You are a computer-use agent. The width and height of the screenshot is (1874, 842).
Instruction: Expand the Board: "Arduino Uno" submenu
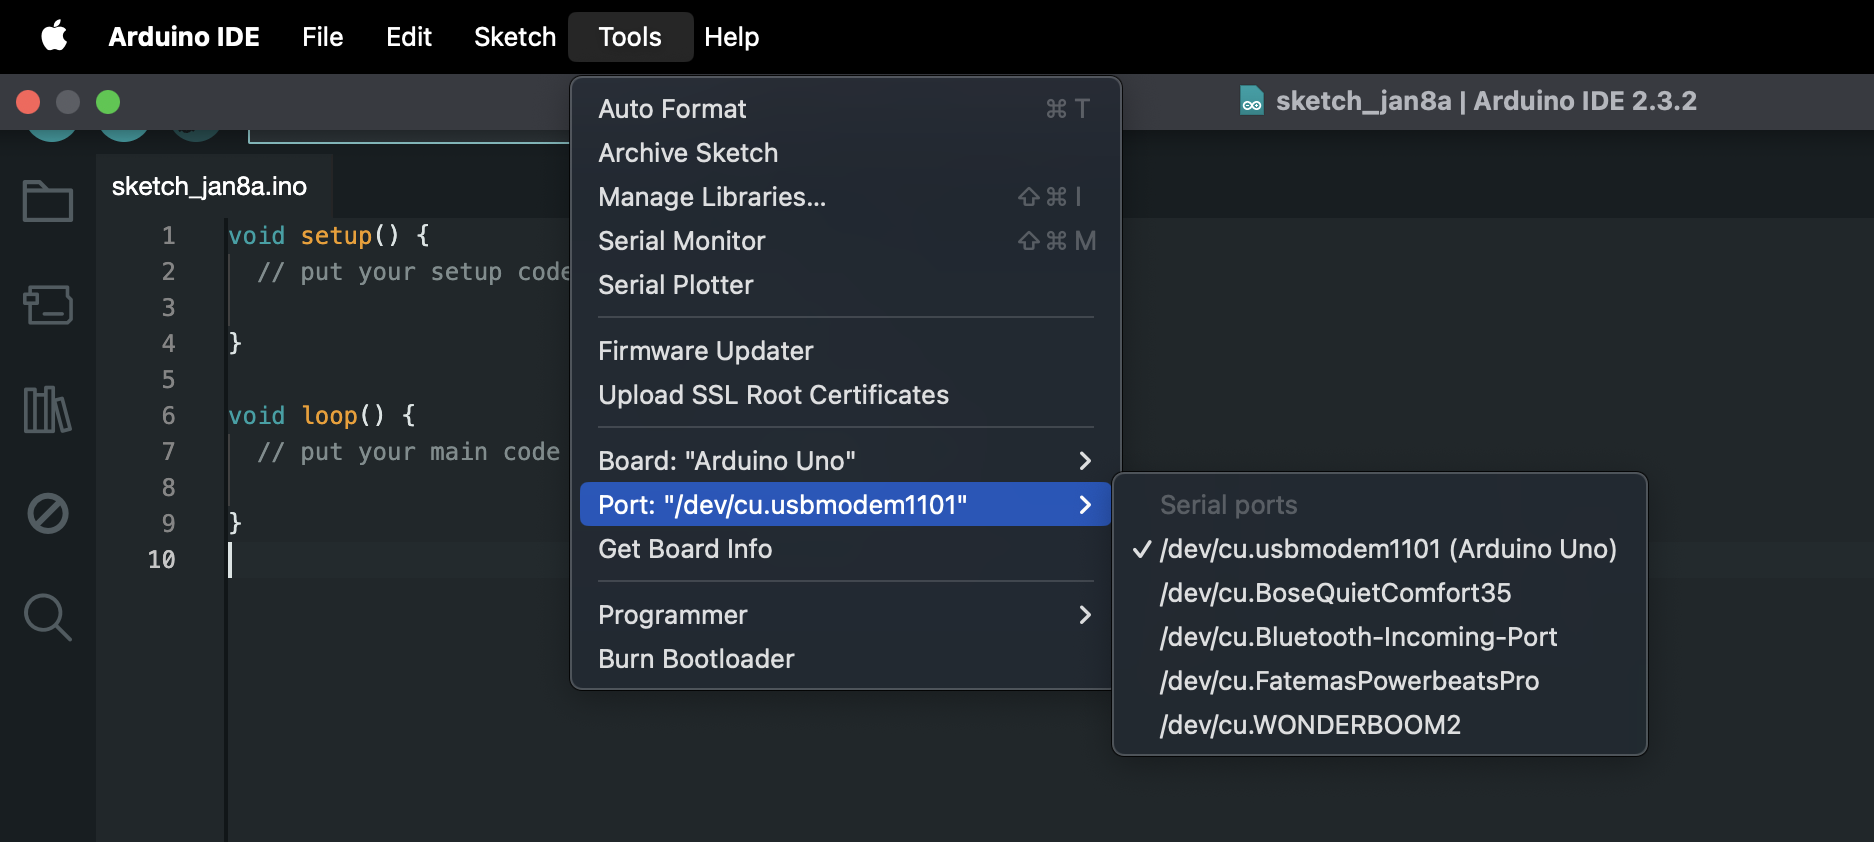(x=846, y=461)
